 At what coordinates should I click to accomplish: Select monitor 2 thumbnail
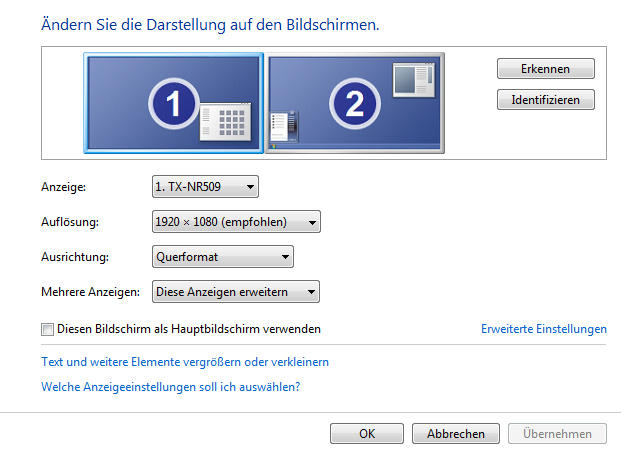tap(354, 103)
